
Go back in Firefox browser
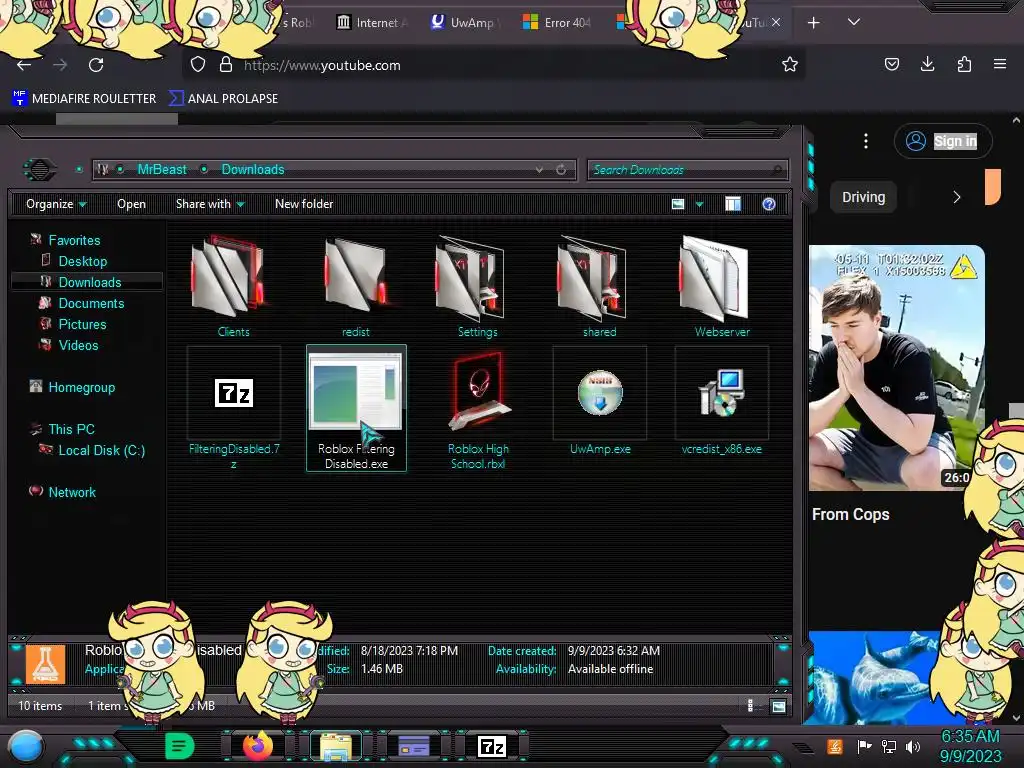[24, 65]
